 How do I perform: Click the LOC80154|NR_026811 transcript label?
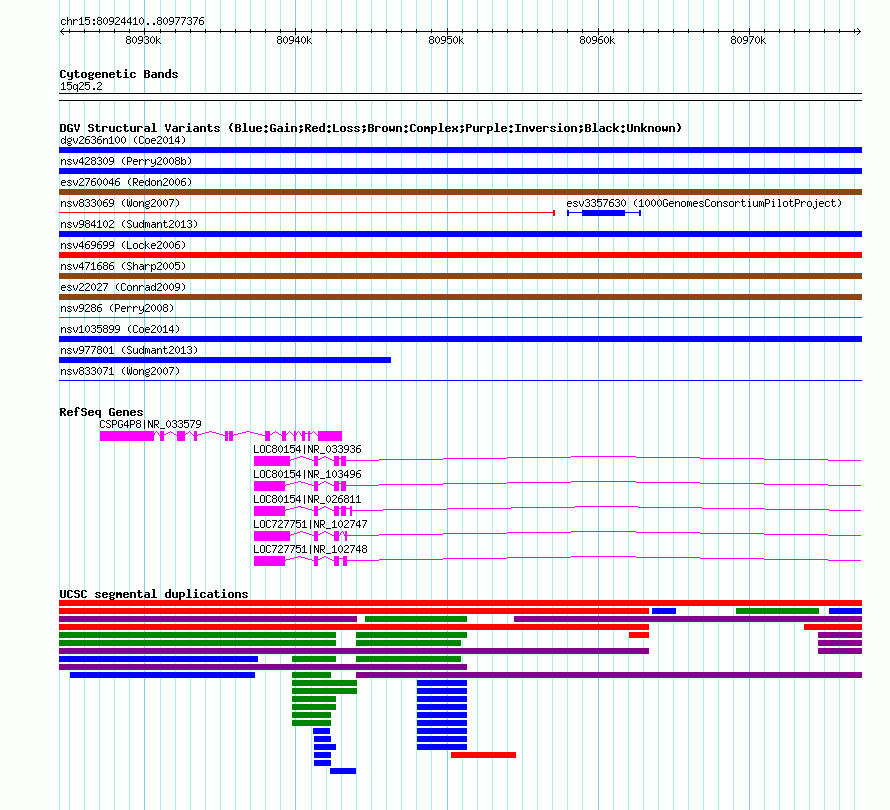[307, 499]
